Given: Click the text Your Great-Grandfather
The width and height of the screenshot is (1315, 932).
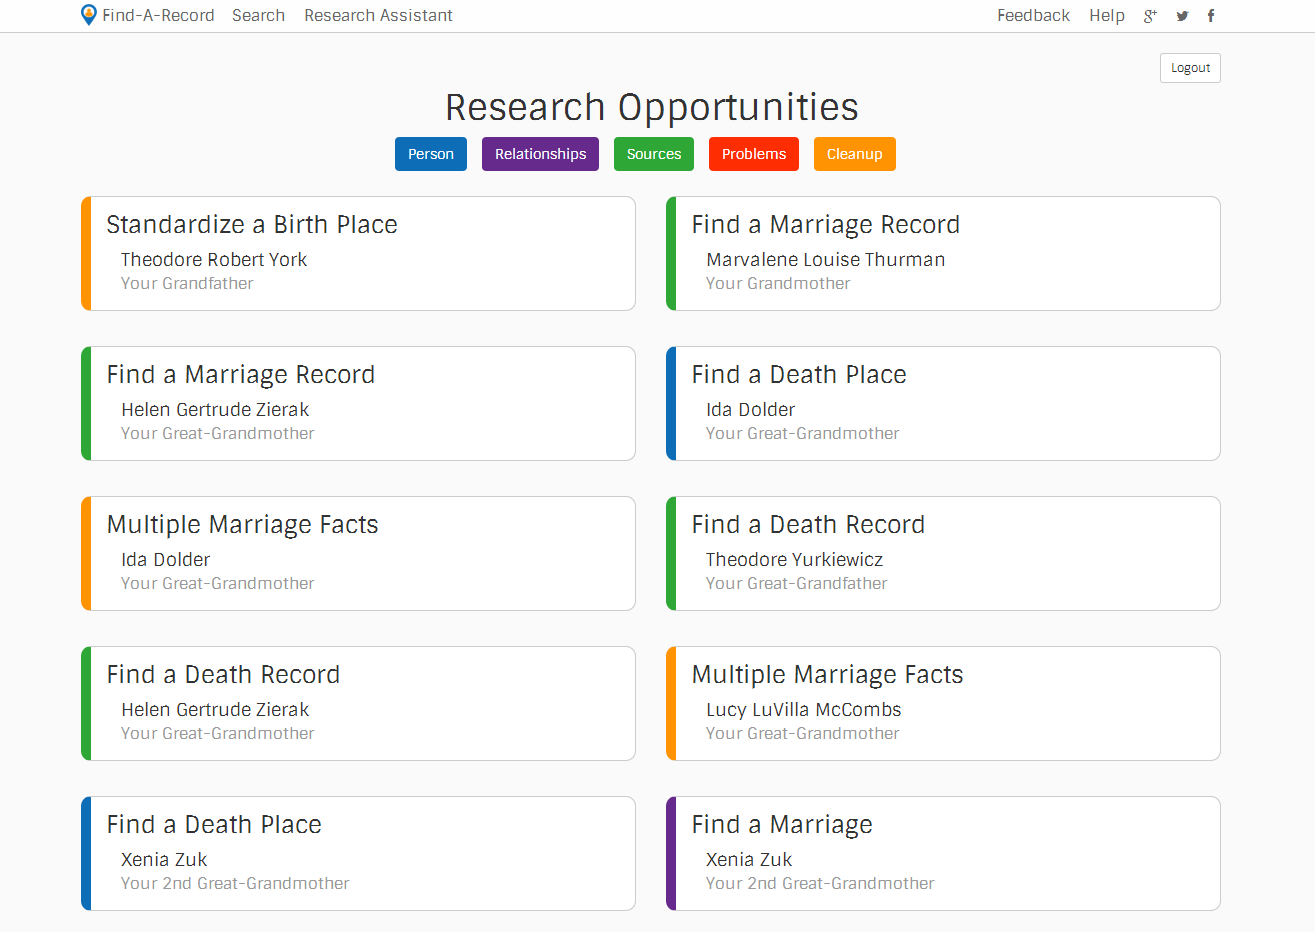Looking at the screenshot, I should click(796, 583).
